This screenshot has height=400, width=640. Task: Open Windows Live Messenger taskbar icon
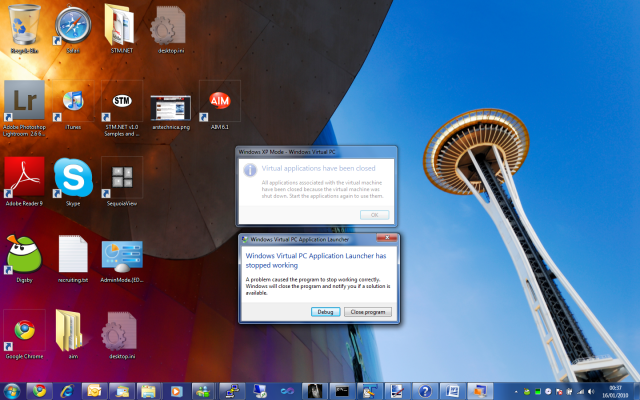click(x=204, y=391)
